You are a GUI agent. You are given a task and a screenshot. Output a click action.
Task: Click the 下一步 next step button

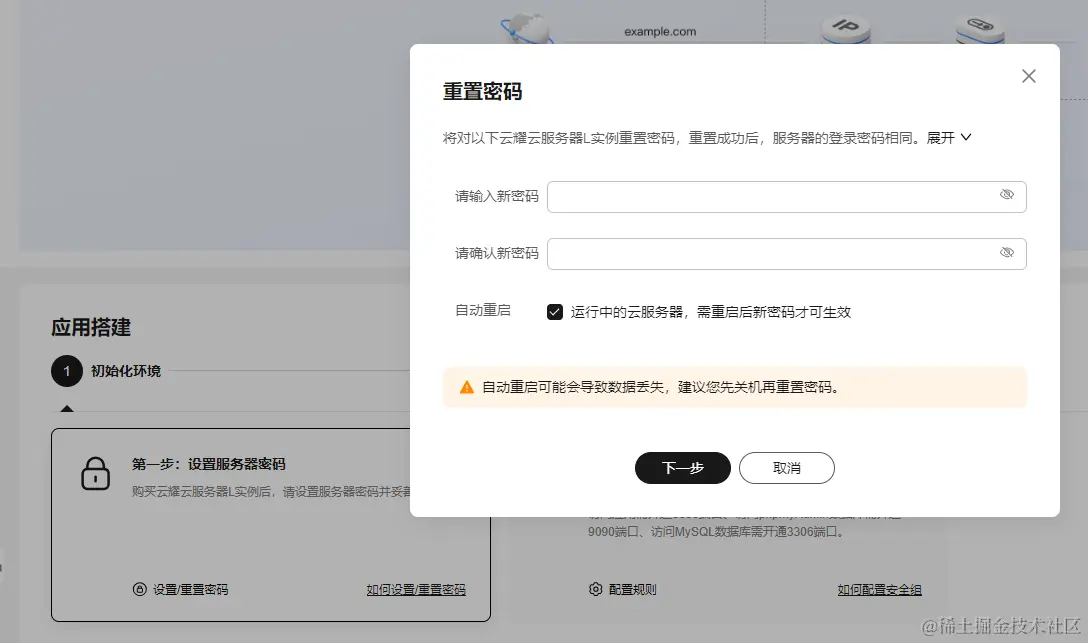tap(682, 468)
